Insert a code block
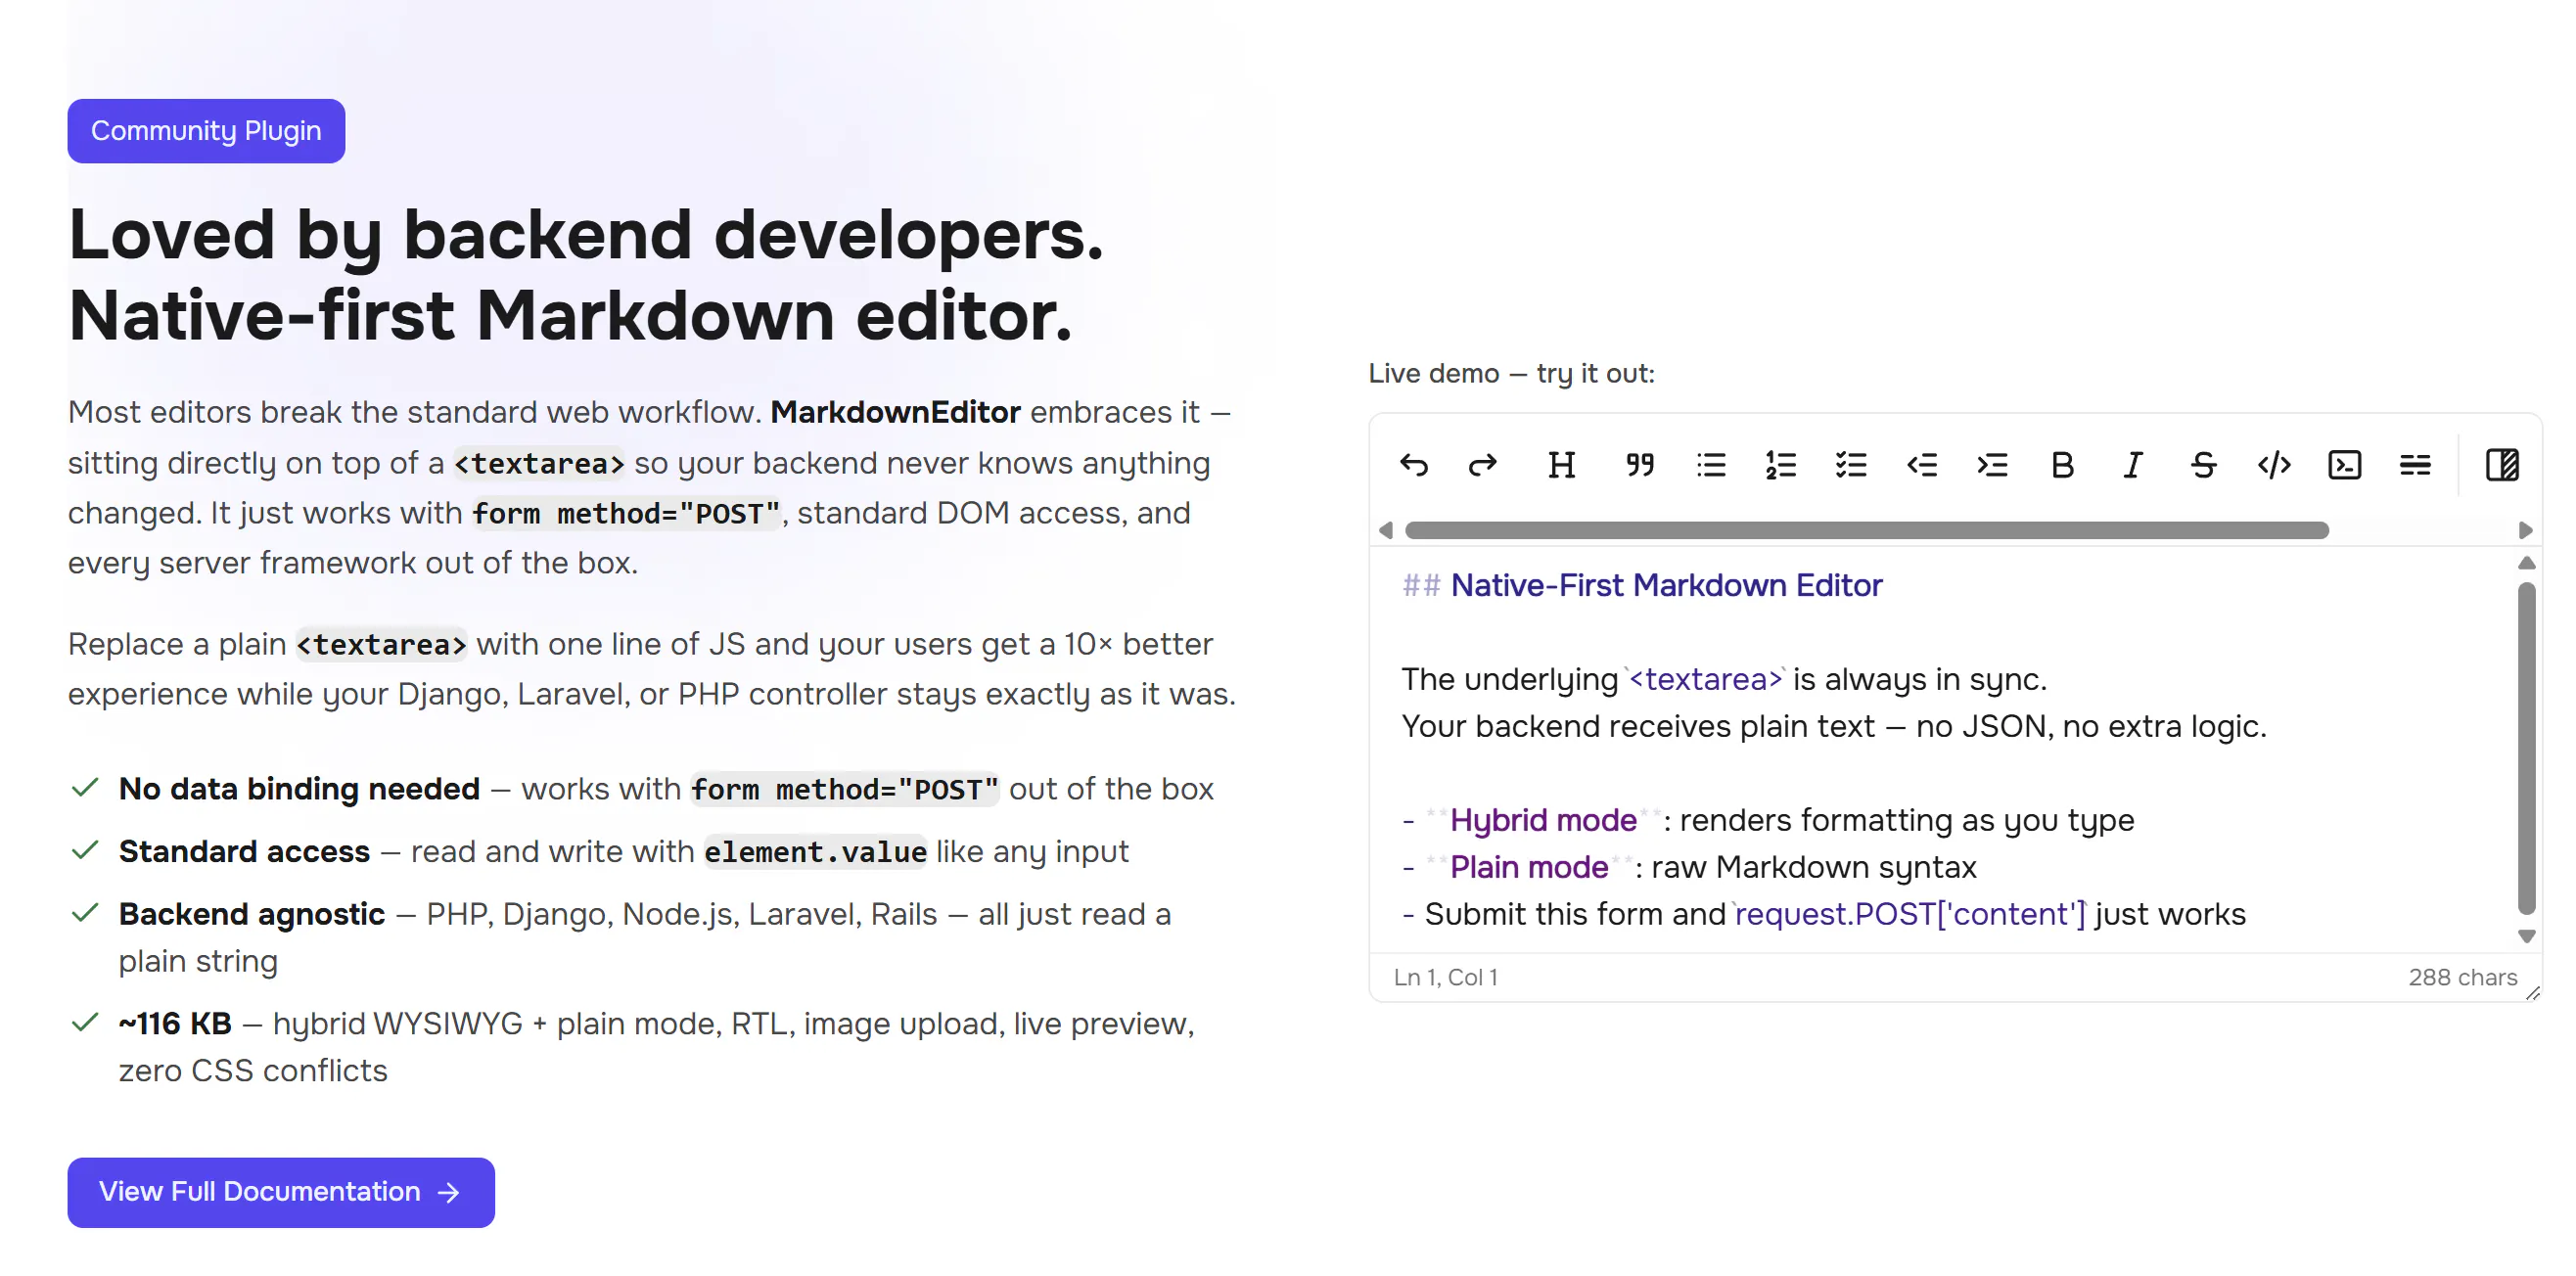The image size is (2576, 1276). click(x=2344, y=465)
